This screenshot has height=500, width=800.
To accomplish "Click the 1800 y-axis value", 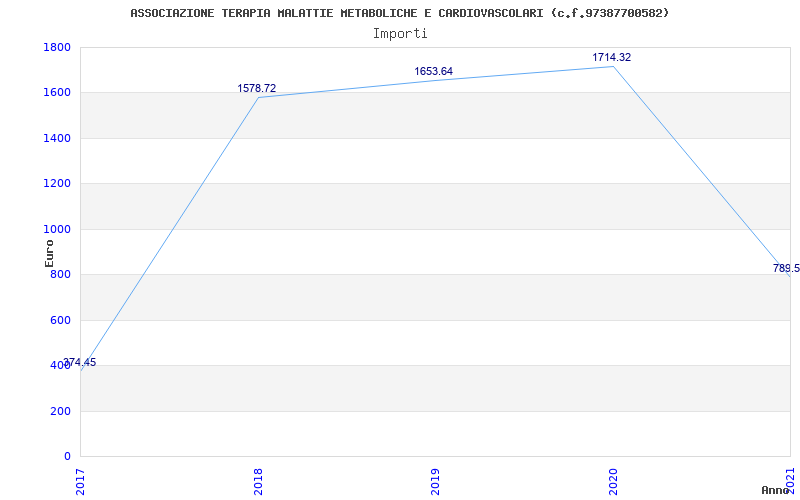I will 57,47.
